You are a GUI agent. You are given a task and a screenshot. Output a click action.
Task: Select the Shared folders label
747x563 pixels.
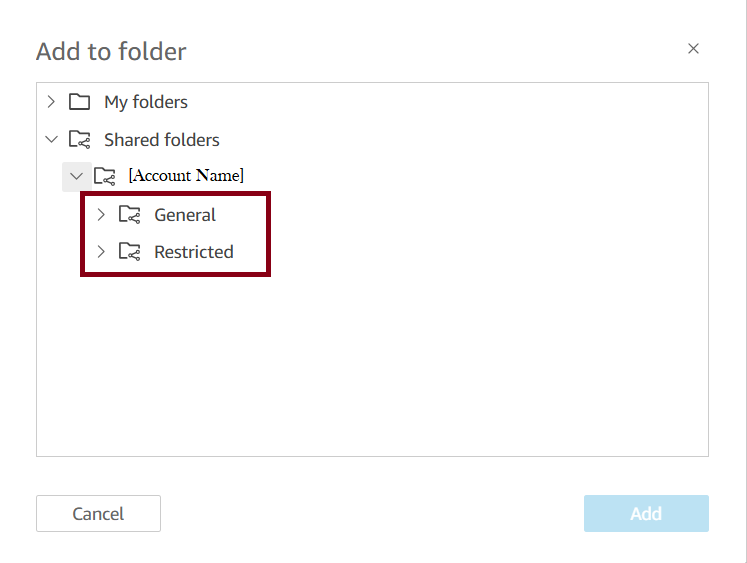162,140
